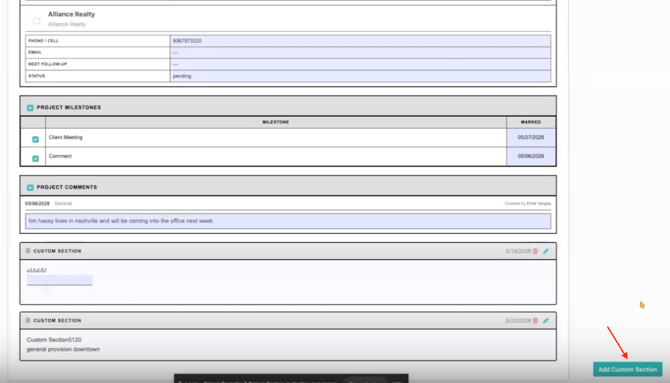Click the Next Follow-Up value field
Viewport: 670px width, 383px height.
point(360,64)
